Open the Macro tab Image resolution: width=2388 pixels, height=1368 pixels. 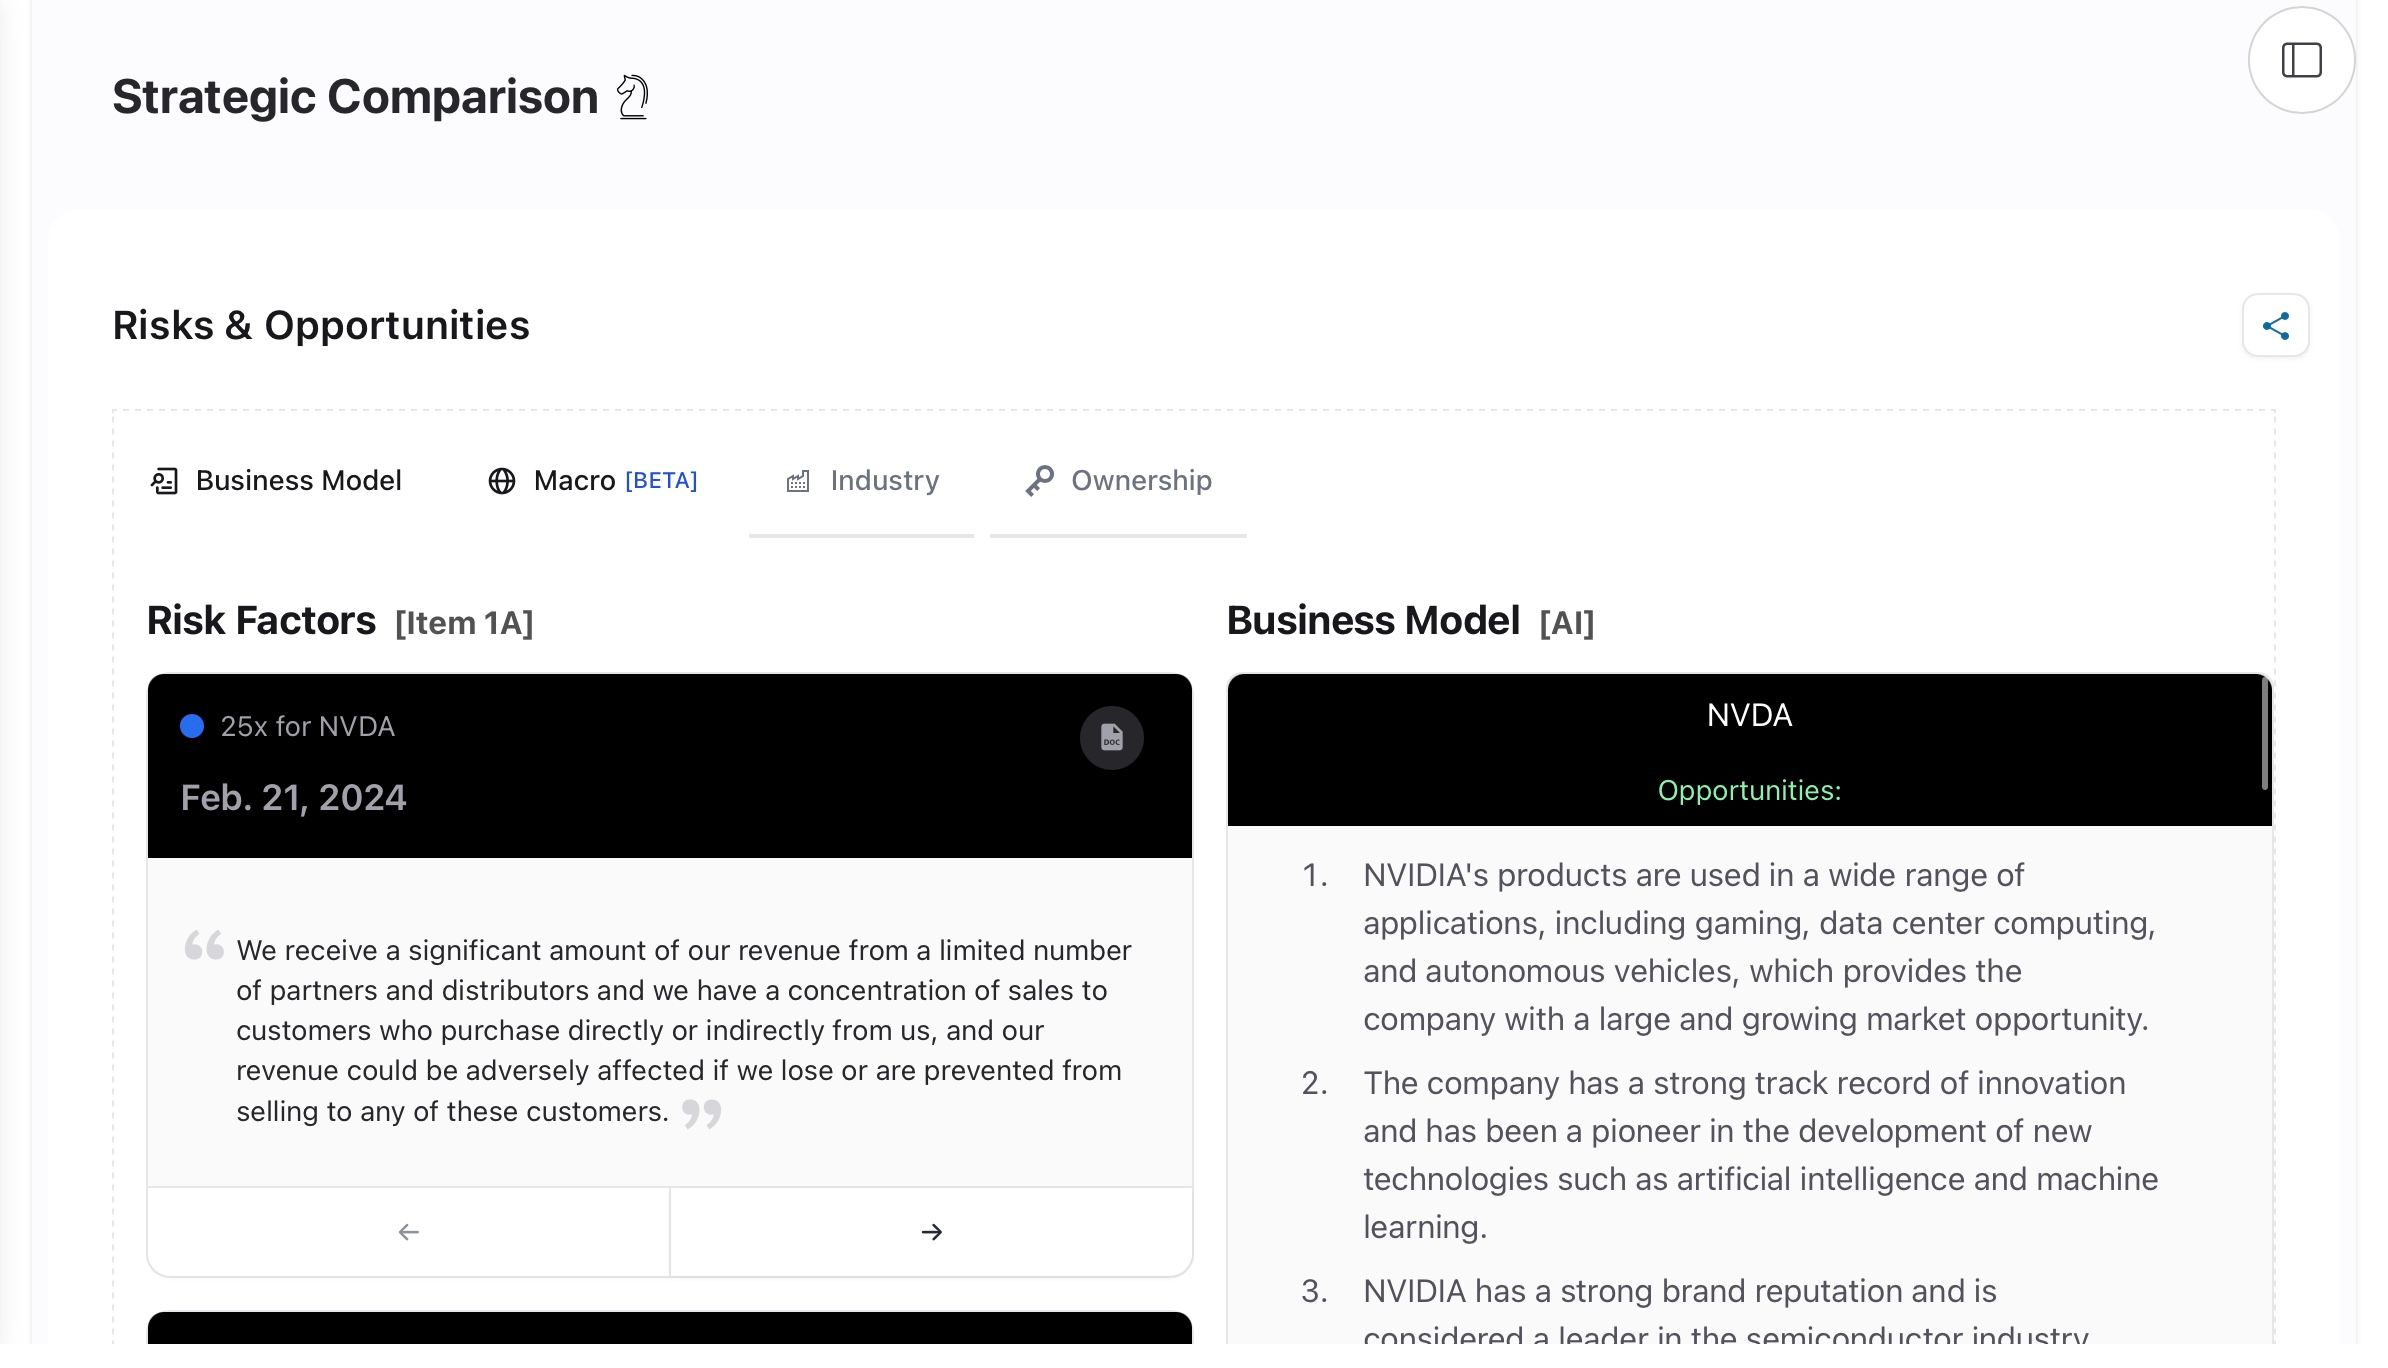click(592, 481)
